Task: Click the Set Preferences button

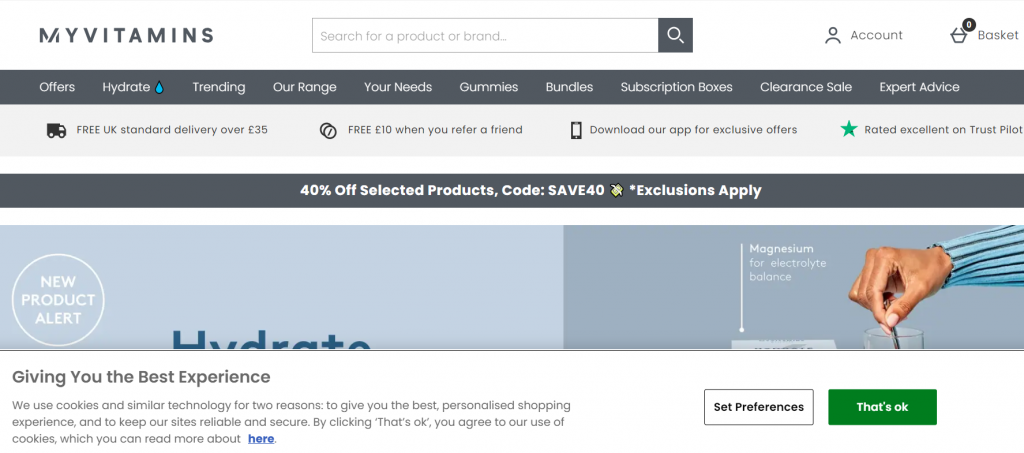Action: tap(759, 407)
